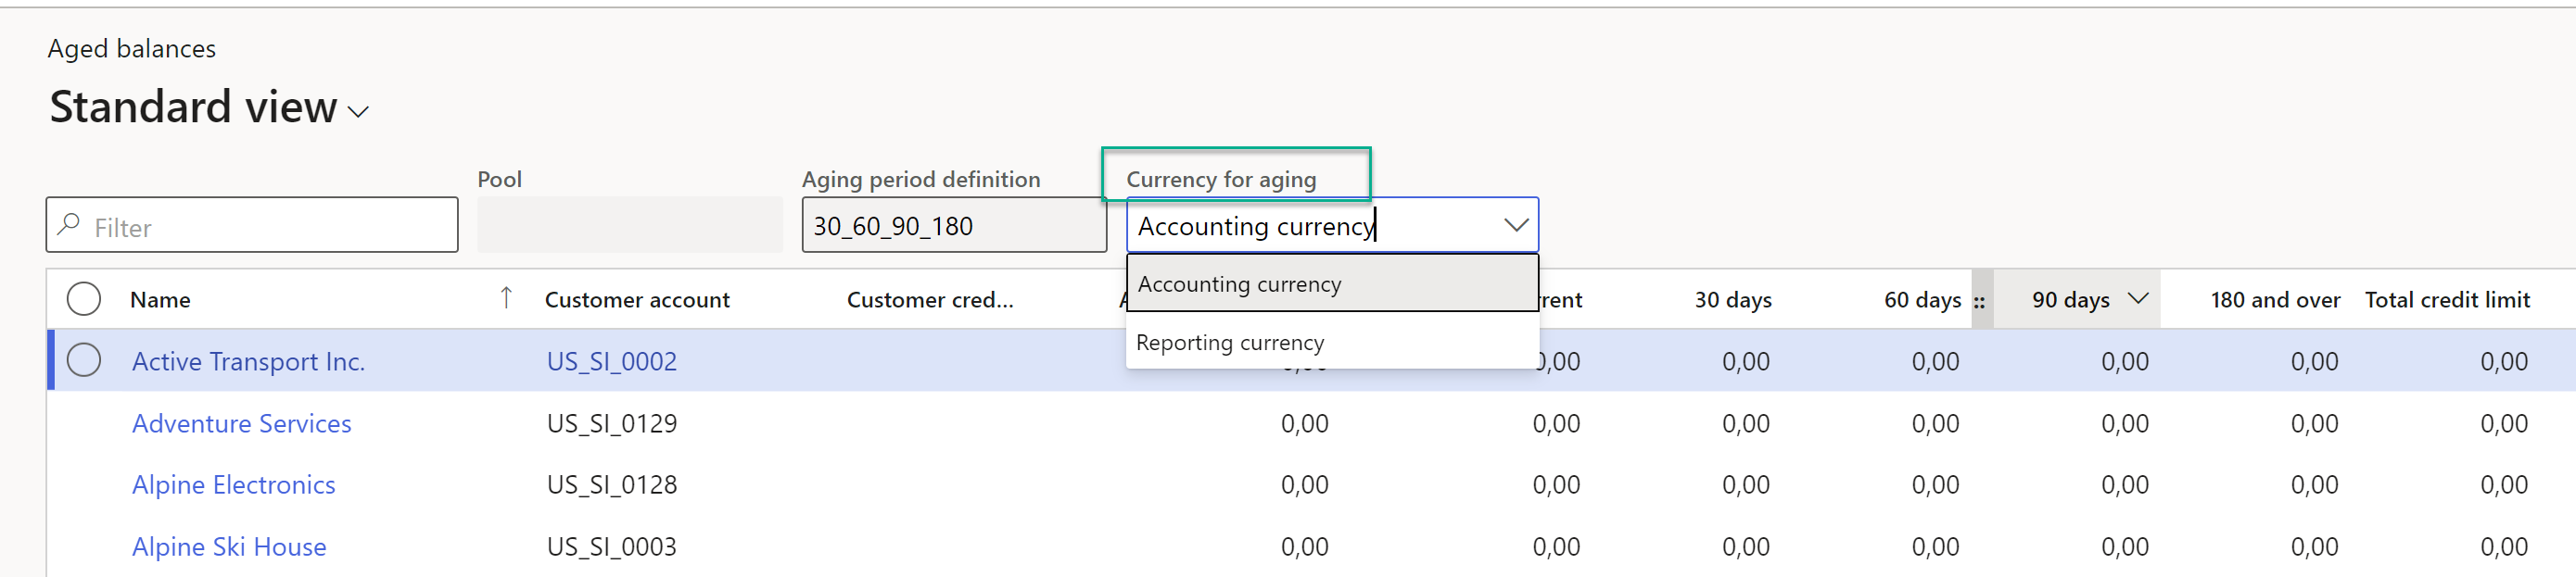
Task: Click the magnifier icon in Filter box
Action: click(x=69, y=225)
